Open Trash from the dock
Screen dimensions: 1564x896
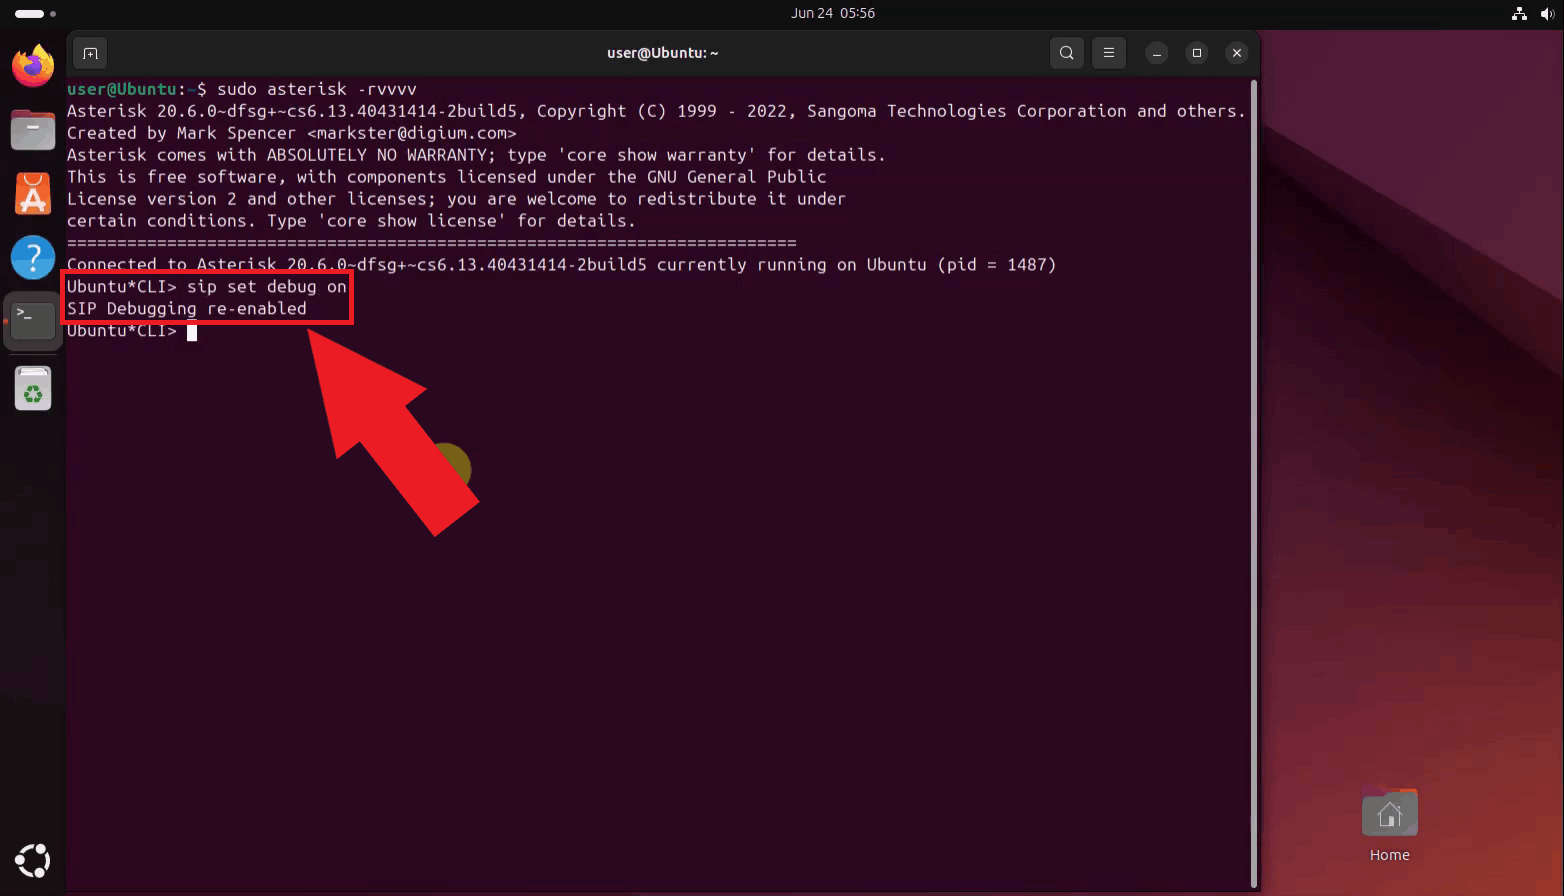pos(33,388)
